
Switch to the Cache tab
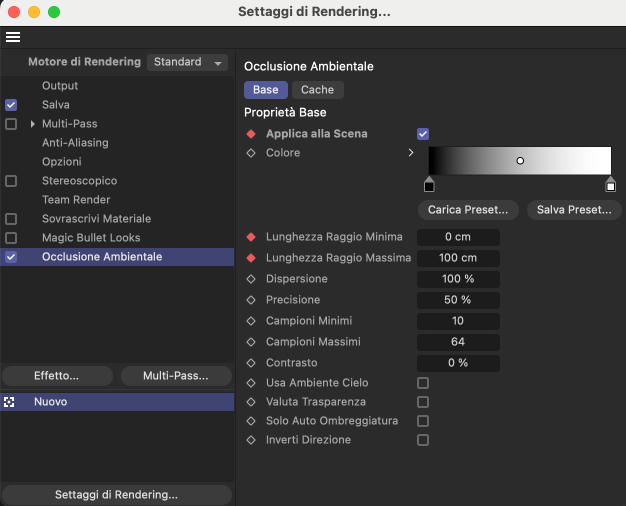tap(317, 90)
